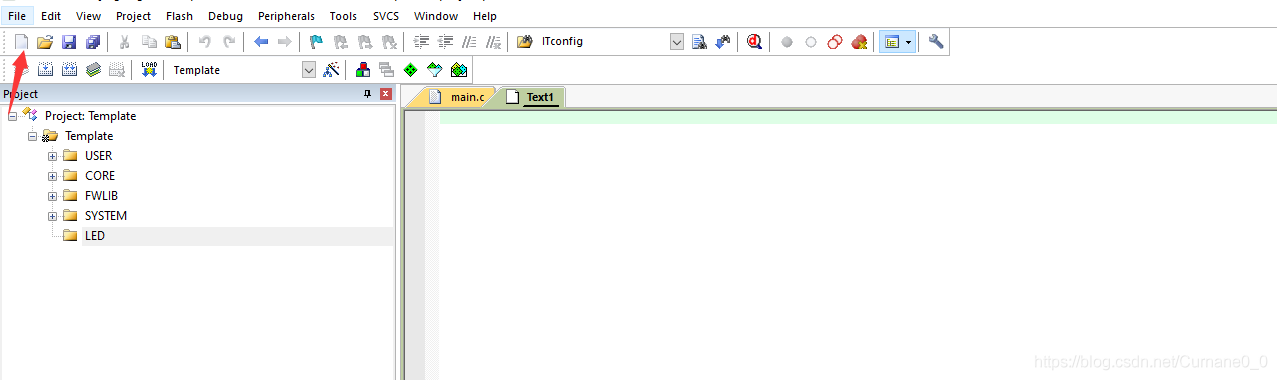This screenshot has width=1277, height=380.
Task: Create a new file with New icon
Action: click(21, 42)
